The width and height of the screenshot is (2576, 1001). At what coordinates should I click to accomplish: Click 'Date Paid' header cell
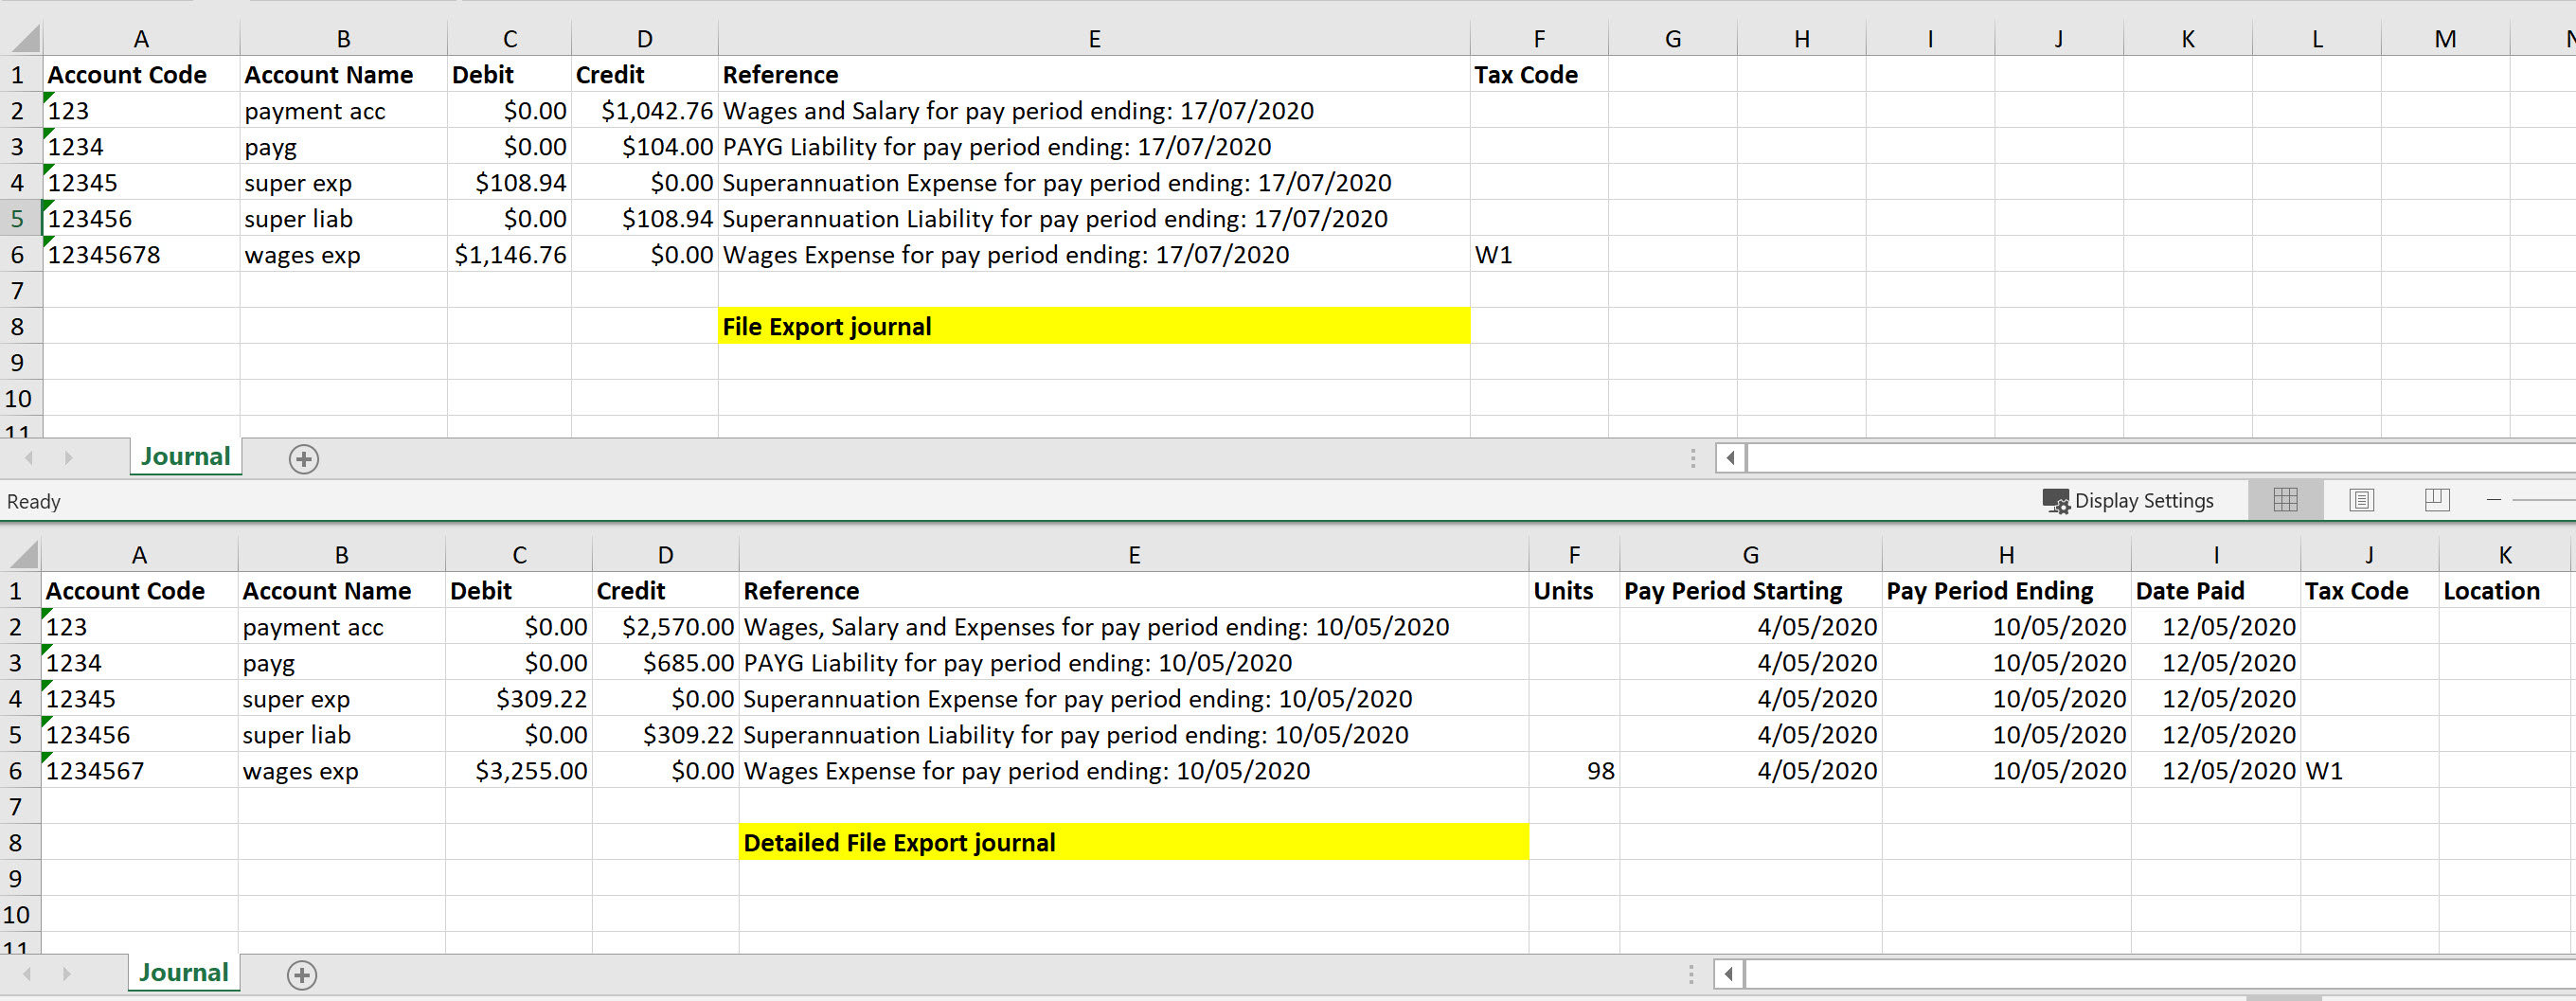pos(2216,590)
